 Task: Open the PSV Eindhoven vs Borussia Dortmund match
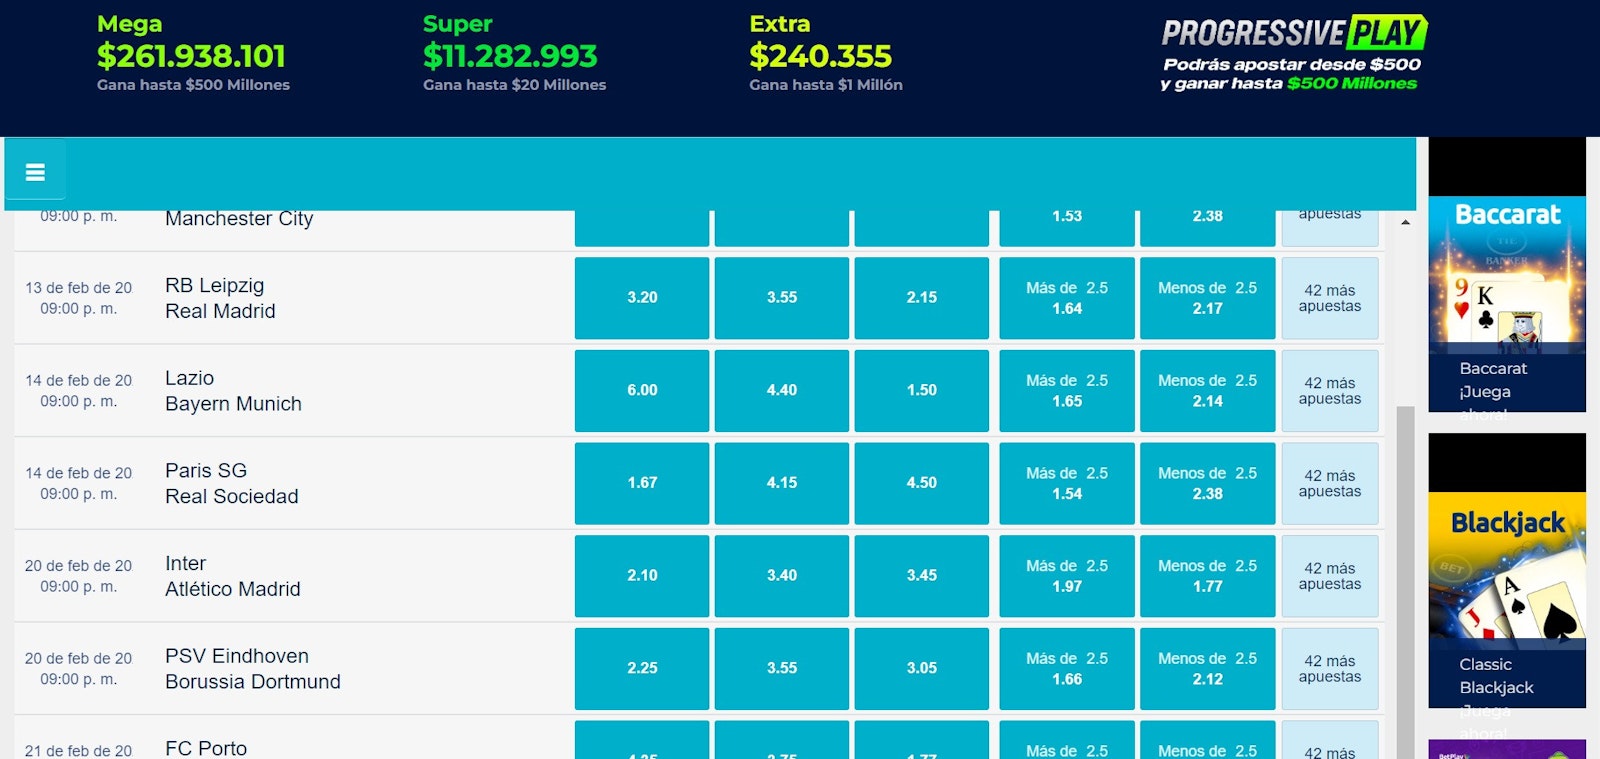[252, 669]
